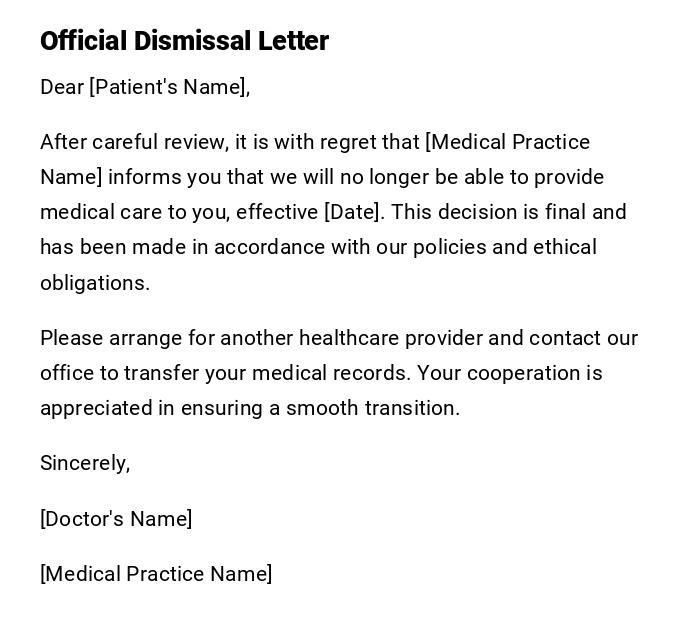
Task: Click the [Doctor's Name] placeholder
Action: coord(116,519)
